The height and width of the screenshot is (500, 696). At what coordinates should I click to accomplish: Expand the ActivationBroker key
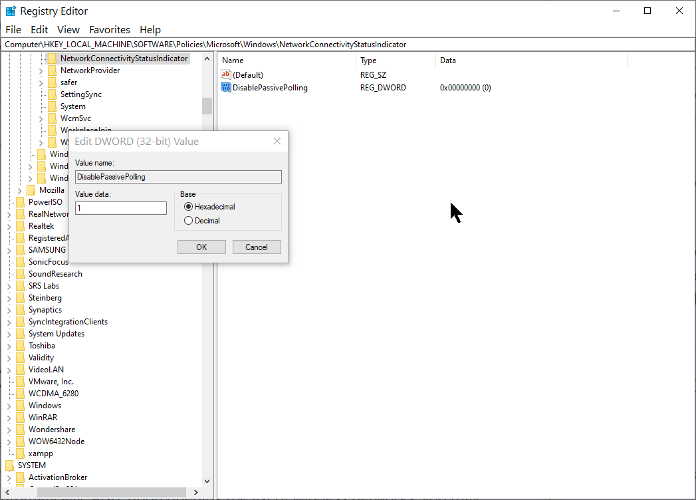pos(9,478)
